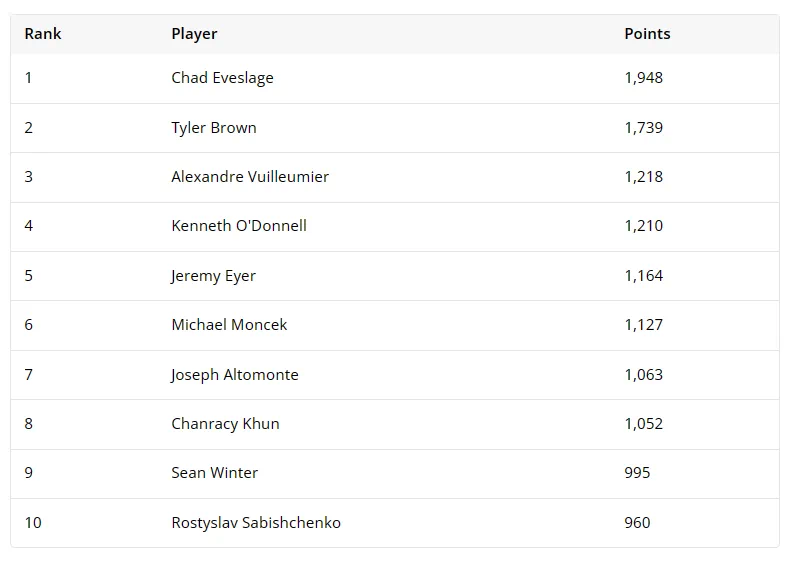This screenshot has width=790, height=562.
Task: Click the Rank column header
Action: point(43,34)
